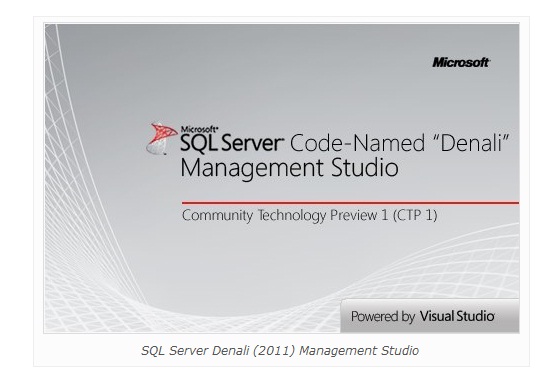Click the red SQL Server logo icon
The image size is (556, 383).
pos(161,138)
